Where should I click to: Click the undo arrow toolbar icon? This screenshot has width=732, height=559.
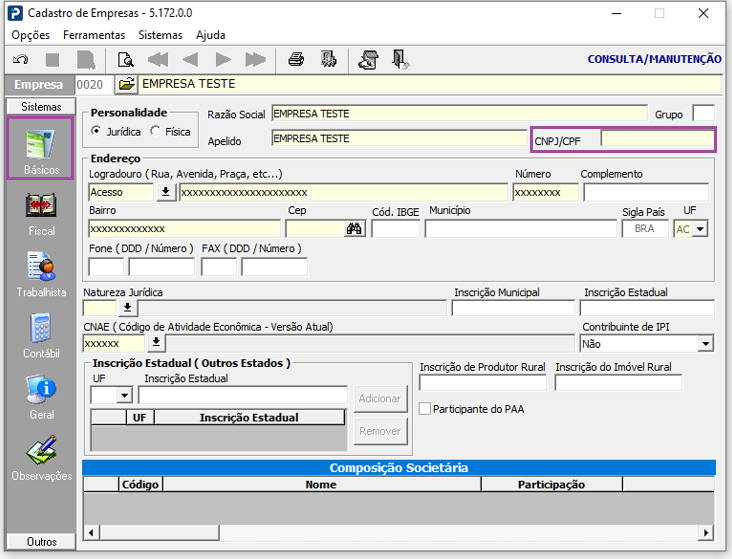[x=21, y=60]
